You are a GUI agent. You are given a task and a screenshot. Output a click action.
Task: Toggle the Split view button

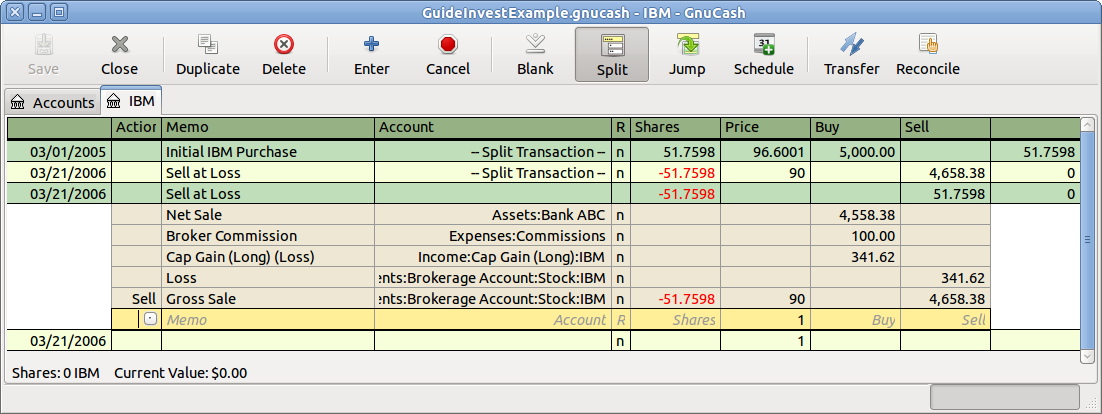point(611,54)
